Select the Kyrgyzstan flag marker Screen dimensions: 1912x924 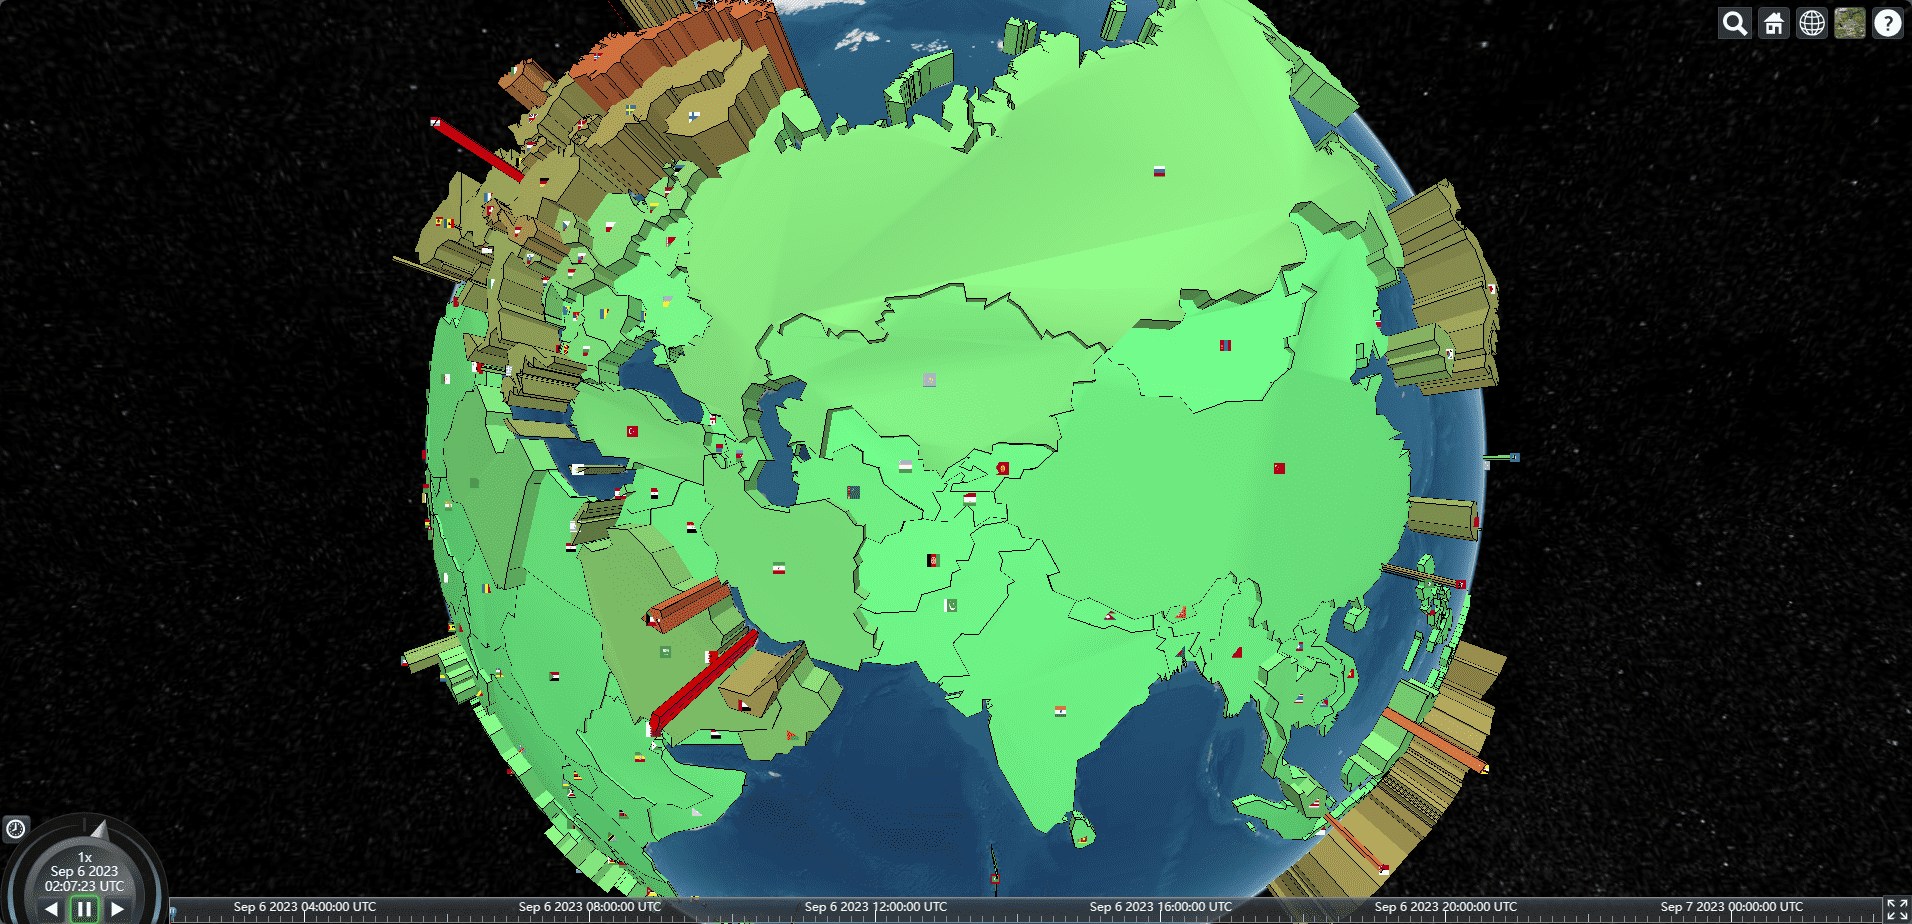pos(1002,468)
